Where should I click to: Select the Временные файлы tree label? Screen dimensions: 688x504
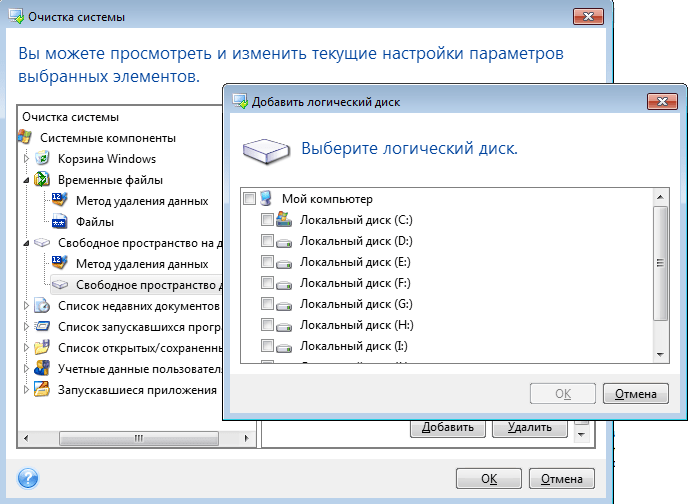[110, 180]
